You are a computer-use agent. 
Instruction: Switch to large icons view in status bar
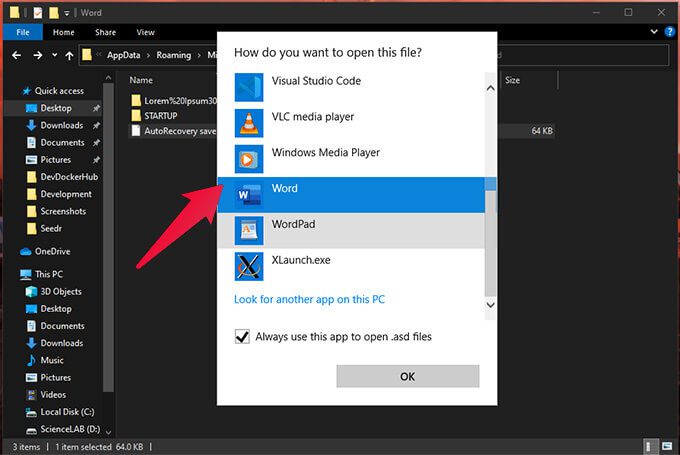coord(667,446)
